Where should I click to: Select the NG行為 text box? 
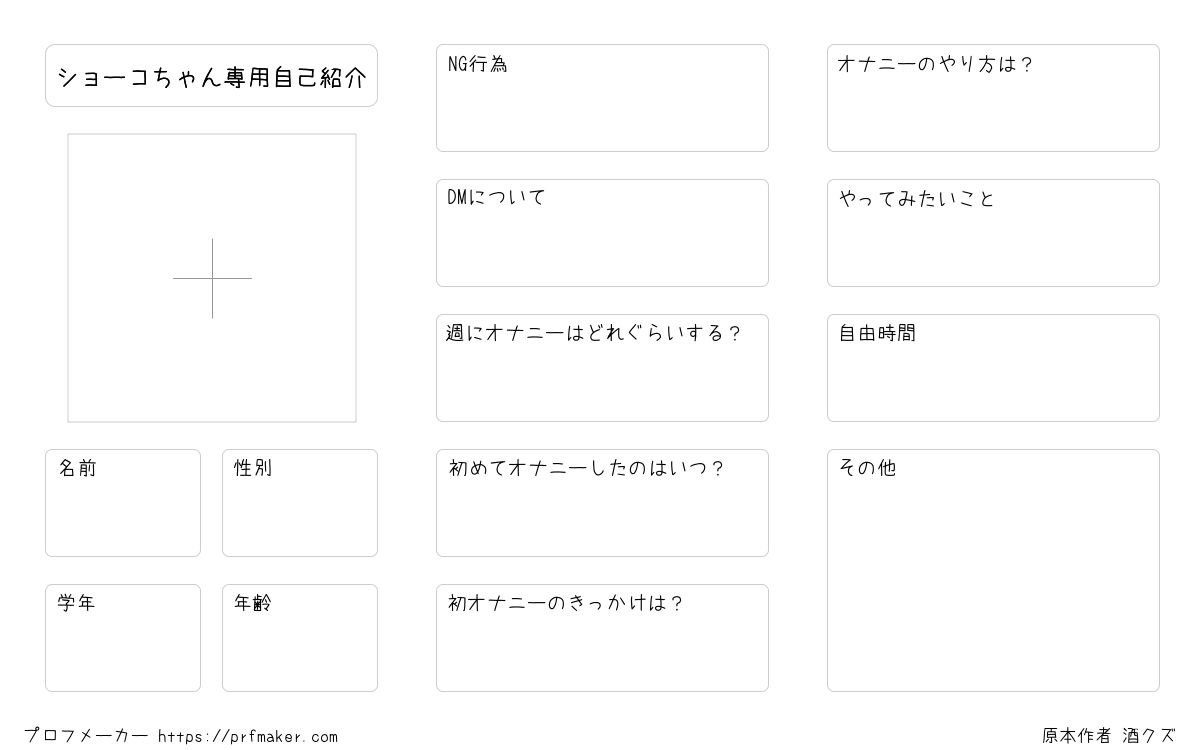[602, 98]
